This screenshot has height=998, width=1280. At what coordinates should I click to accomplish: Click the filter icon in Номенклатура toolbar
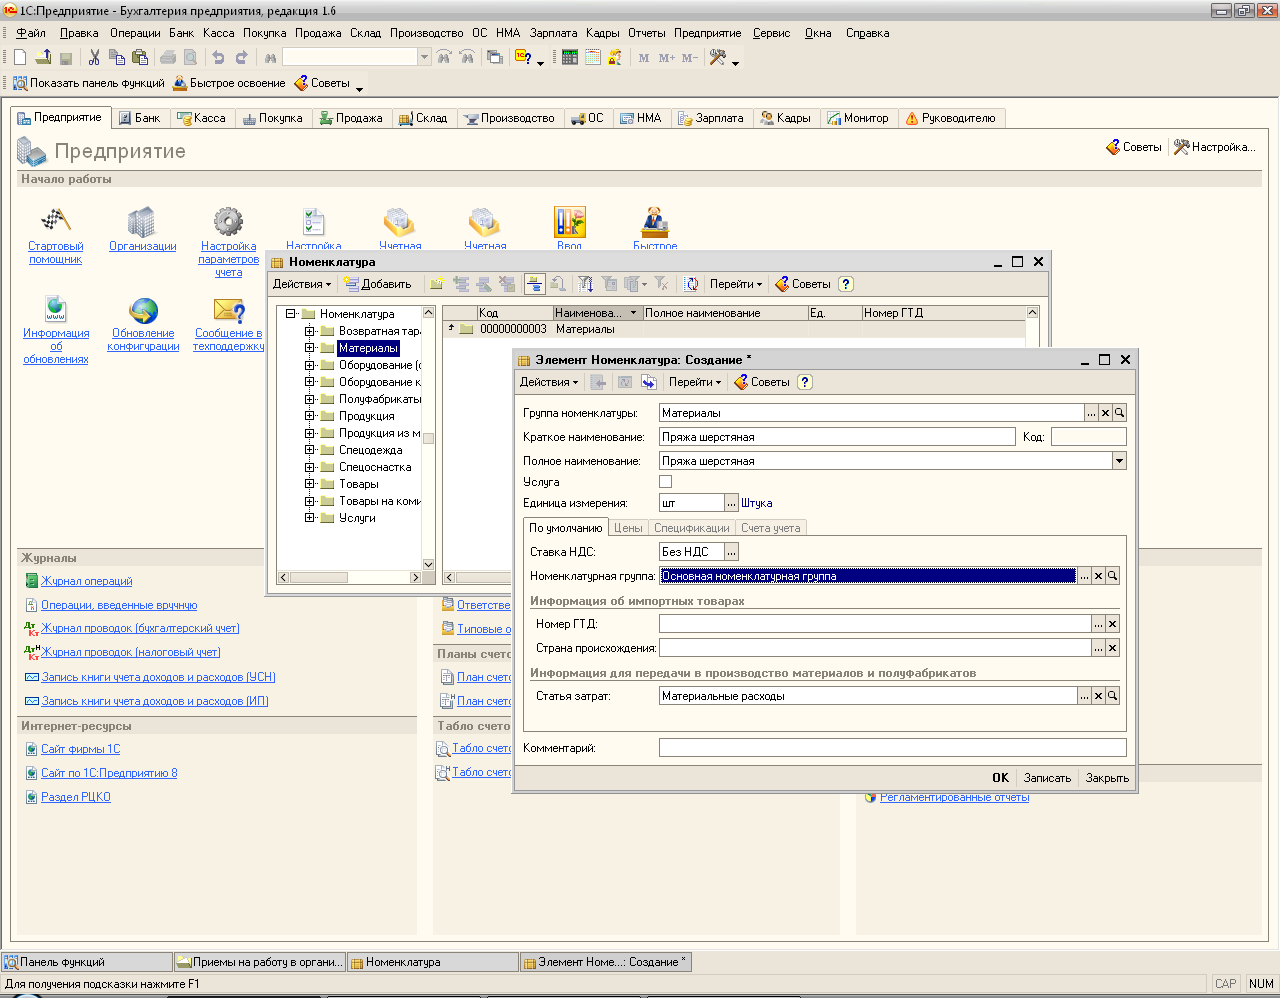coord(586,284)
